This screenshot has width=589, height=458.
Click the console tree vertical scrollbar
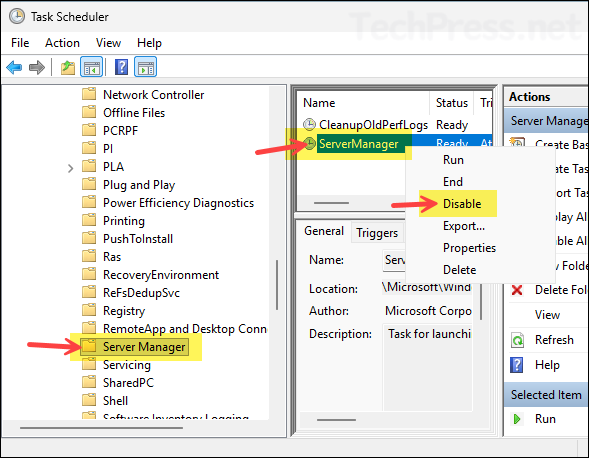(x=277, y=285)
